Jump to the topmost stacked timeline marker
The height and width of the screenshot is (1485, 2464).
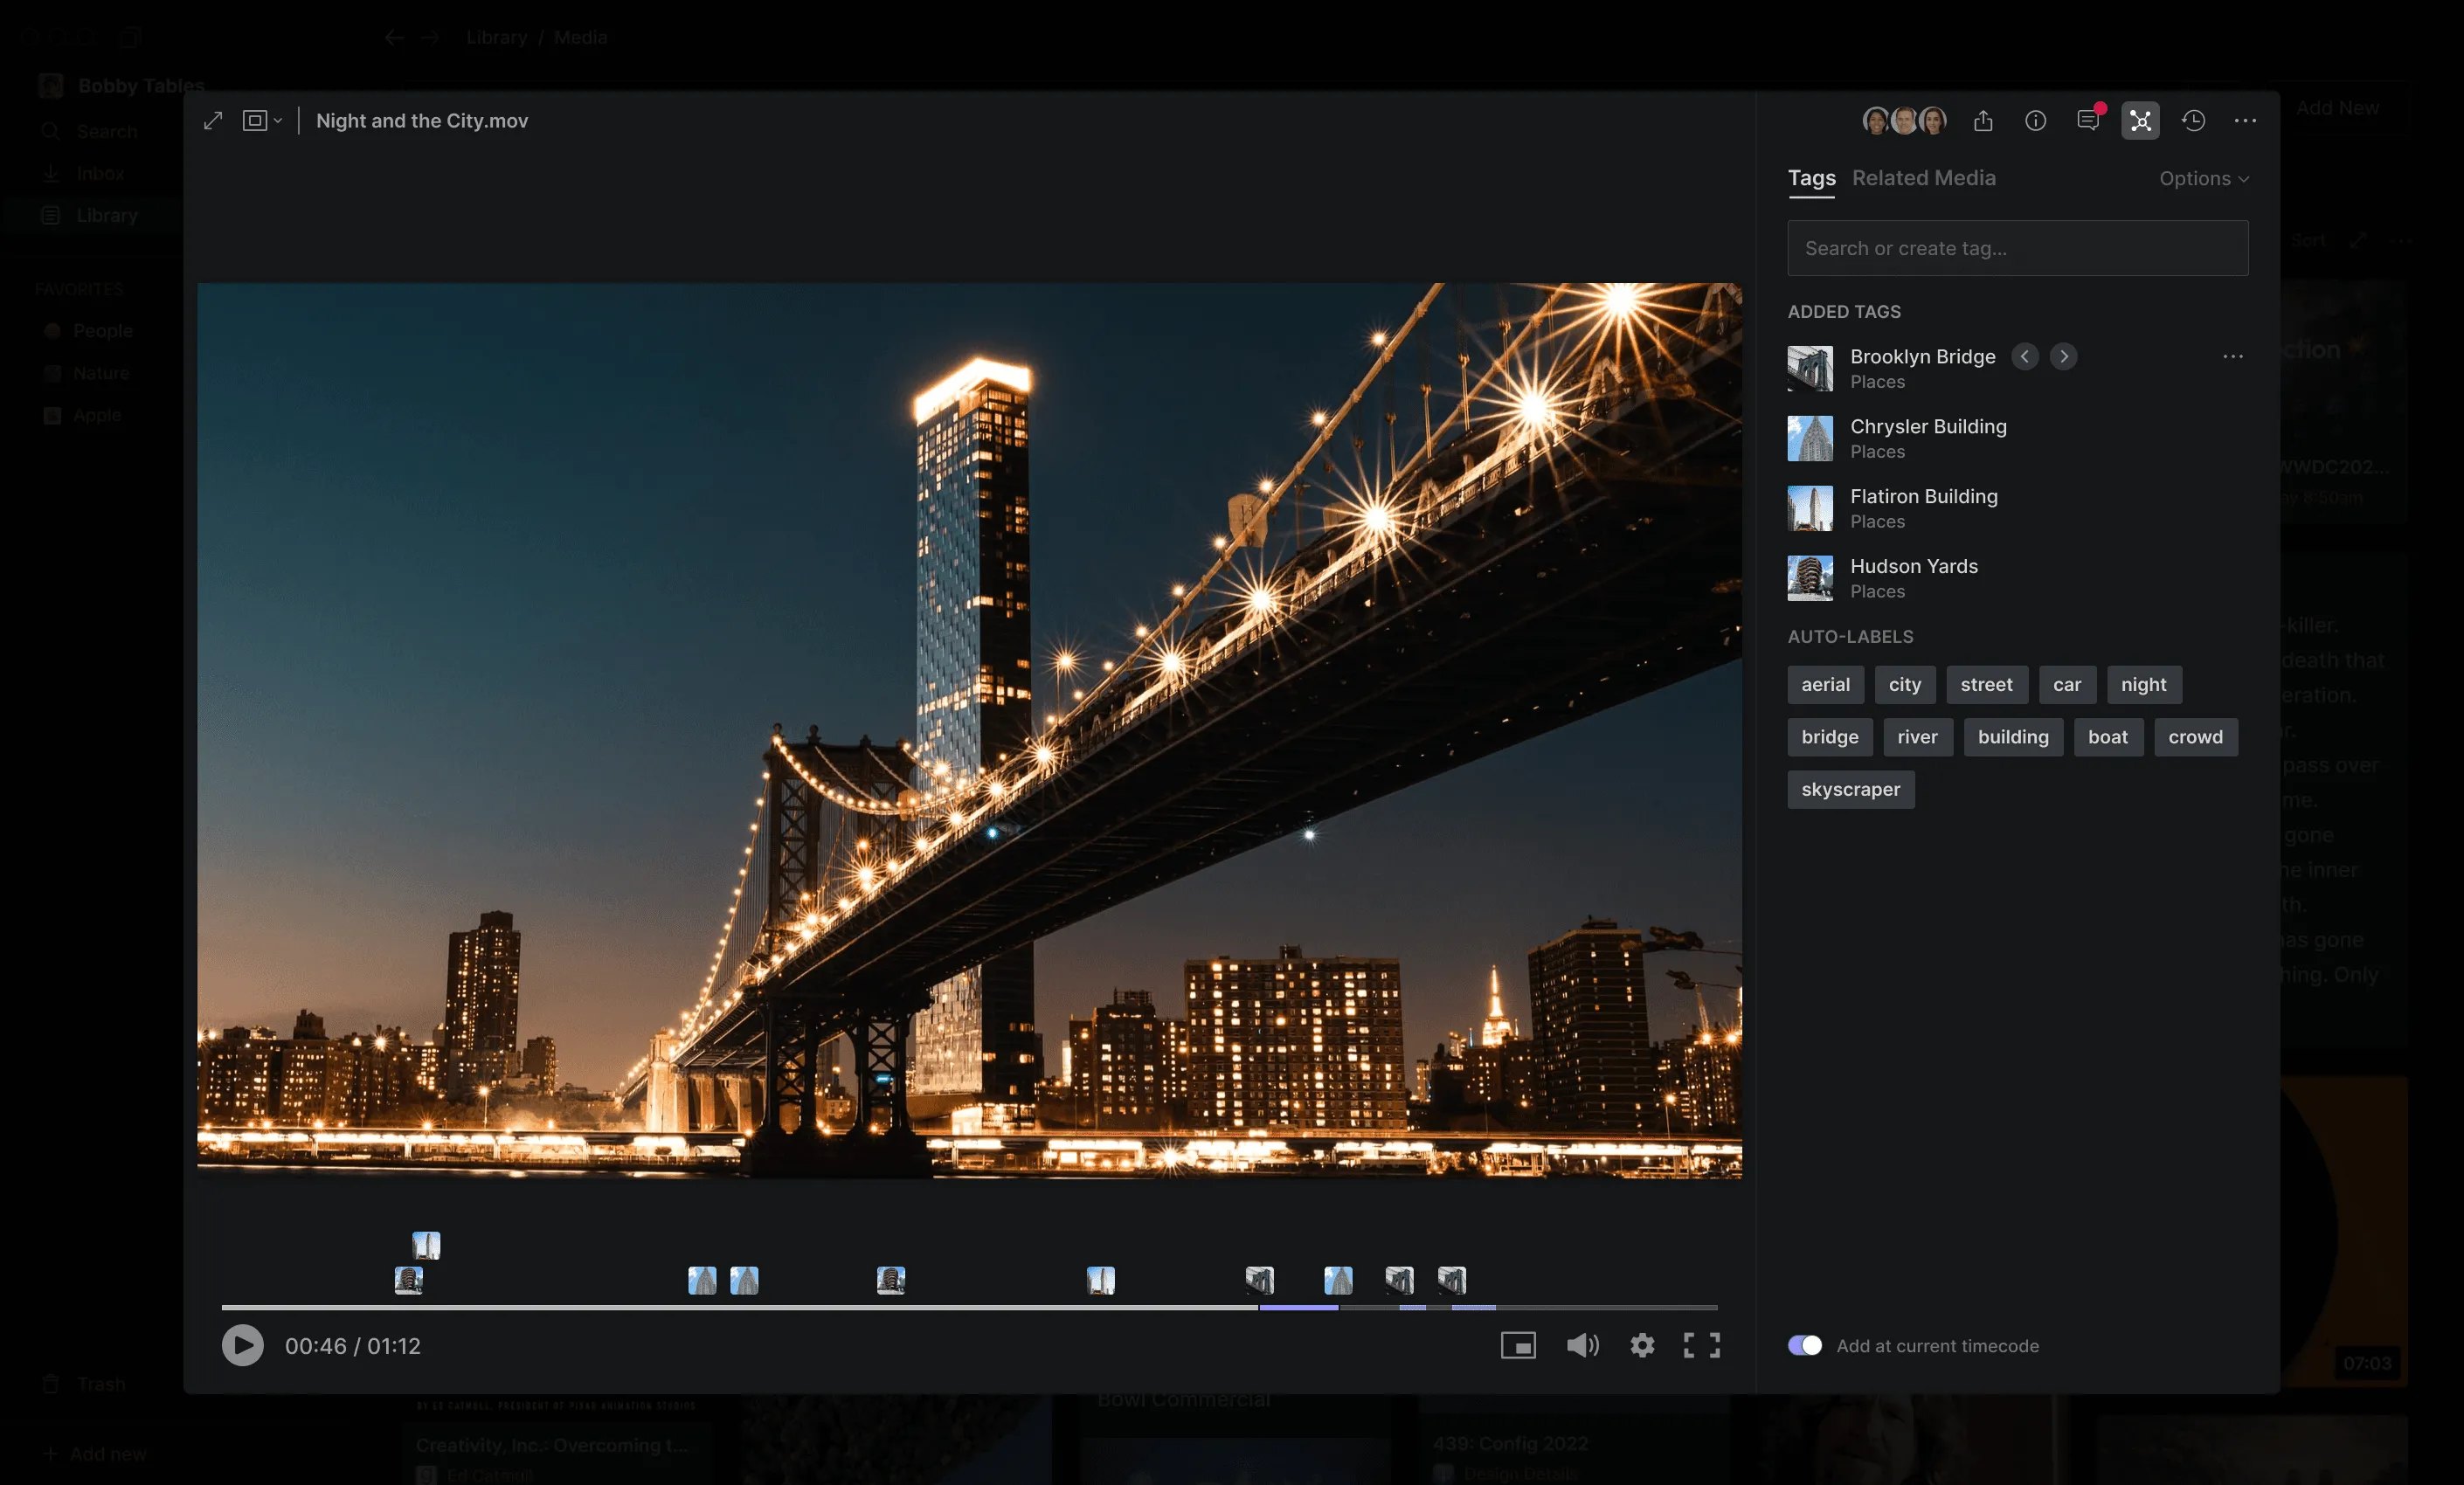click(426, 1245)
